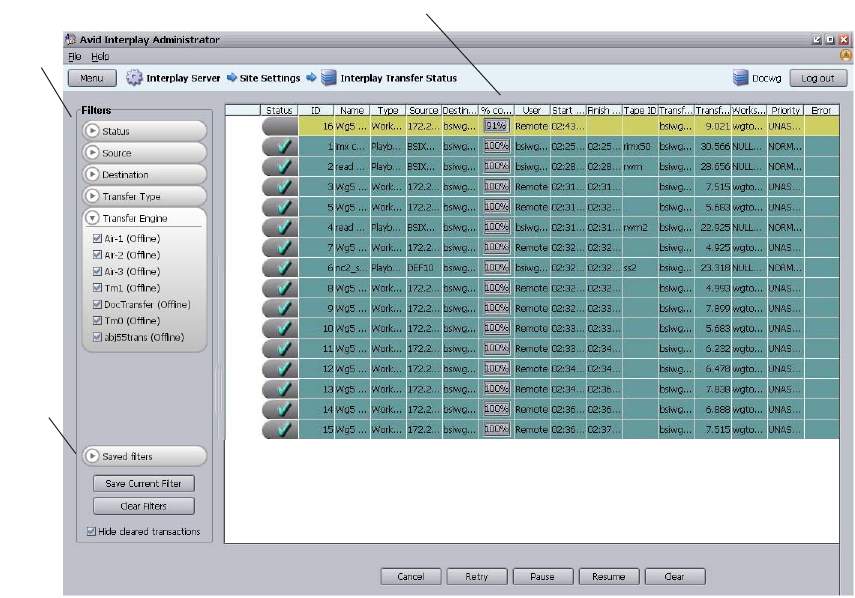Screen dimensions: 855x598
Task: Click the Menu button
Action: [x=92, y=78]
